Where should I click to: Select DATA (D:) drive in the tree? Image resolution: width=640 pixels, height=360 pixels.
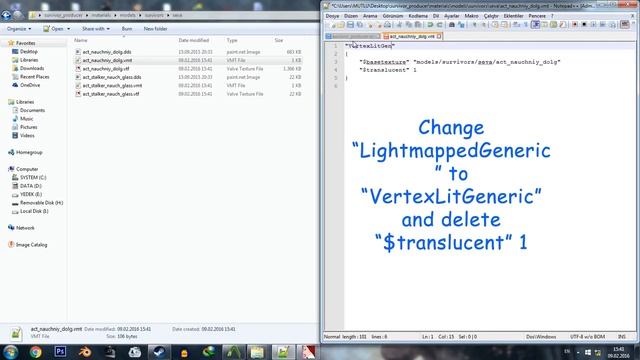coord(31,186)
